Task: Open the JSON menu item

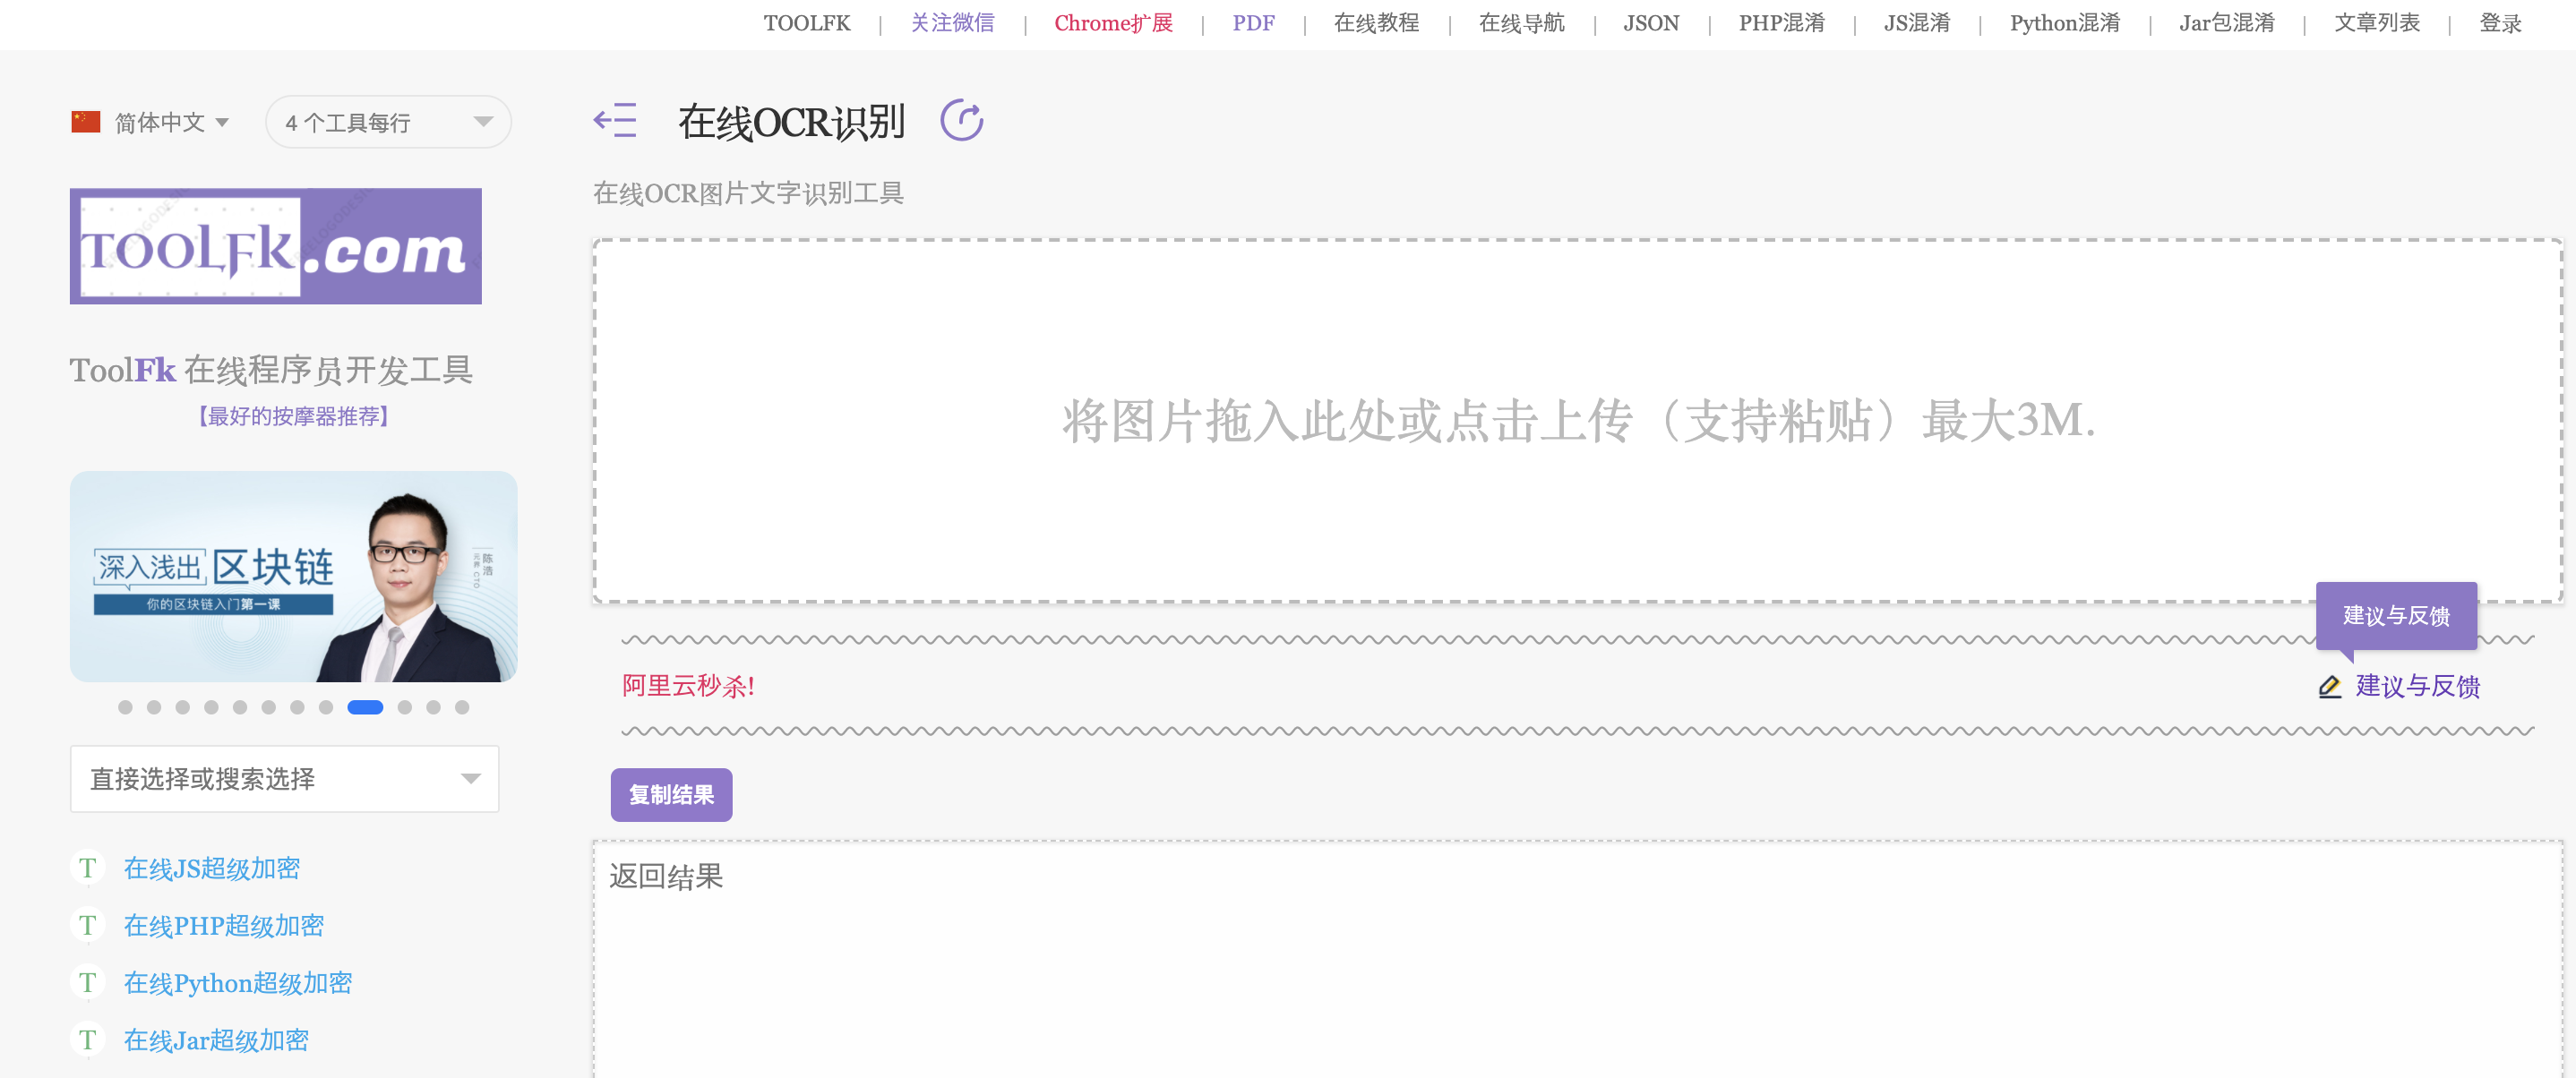Action: 1651,23
